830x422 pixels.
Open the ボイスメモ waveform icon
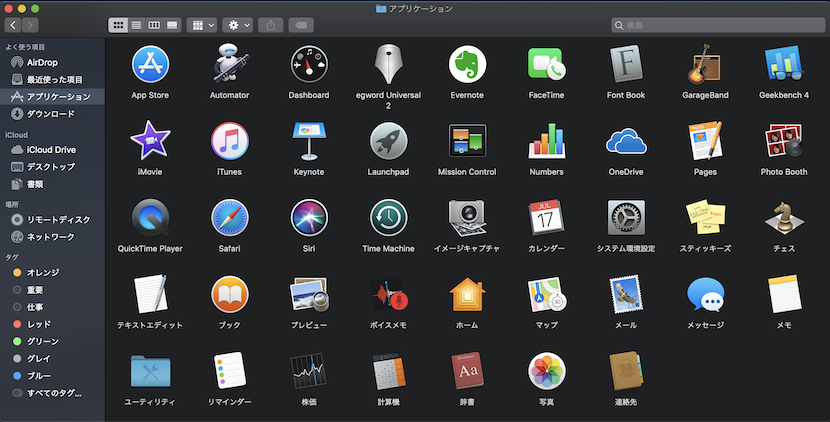[x=389, y=294]
